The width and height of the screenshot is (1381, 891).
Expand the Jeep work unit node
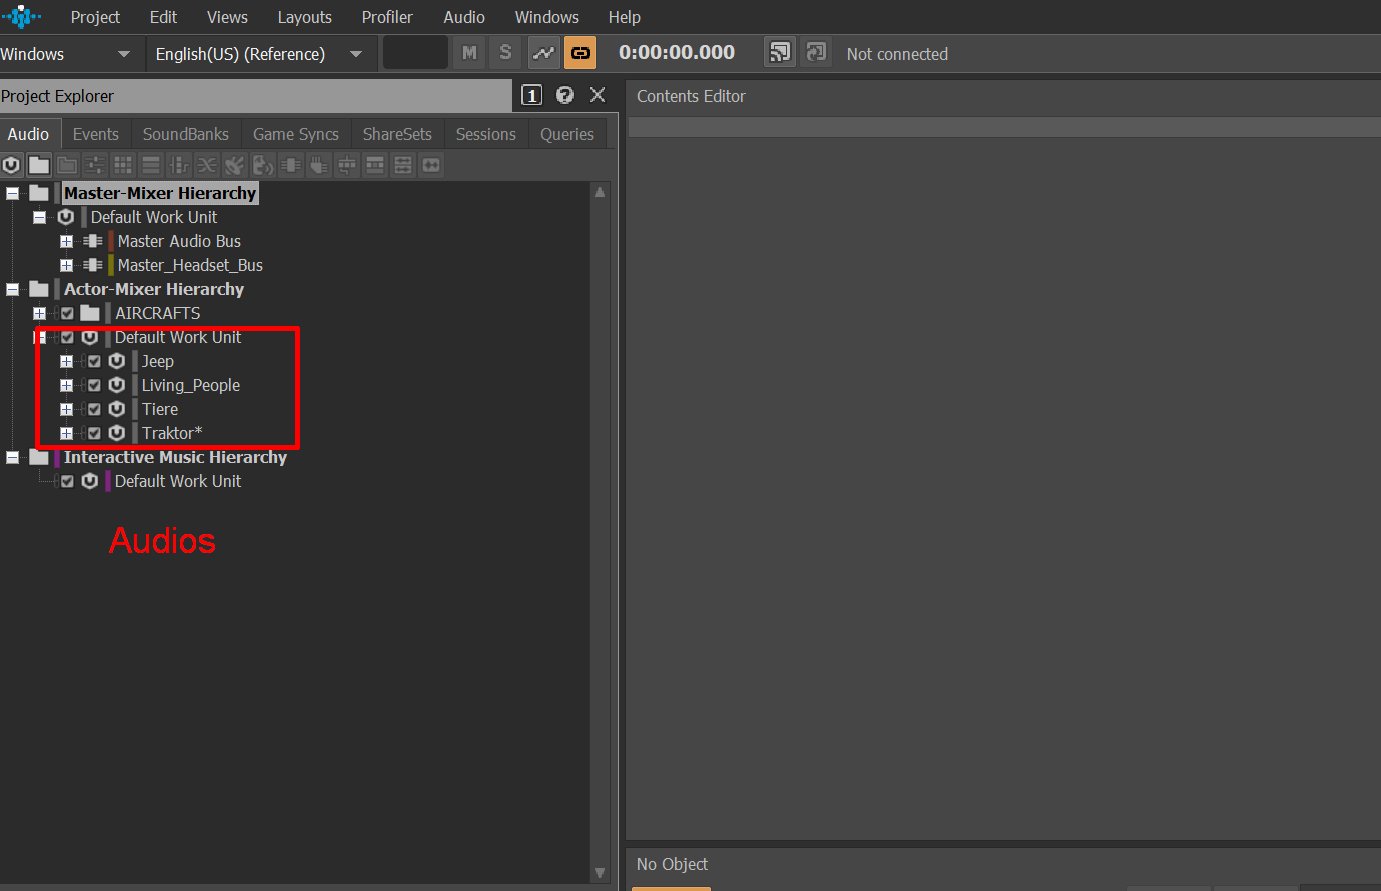66,361
